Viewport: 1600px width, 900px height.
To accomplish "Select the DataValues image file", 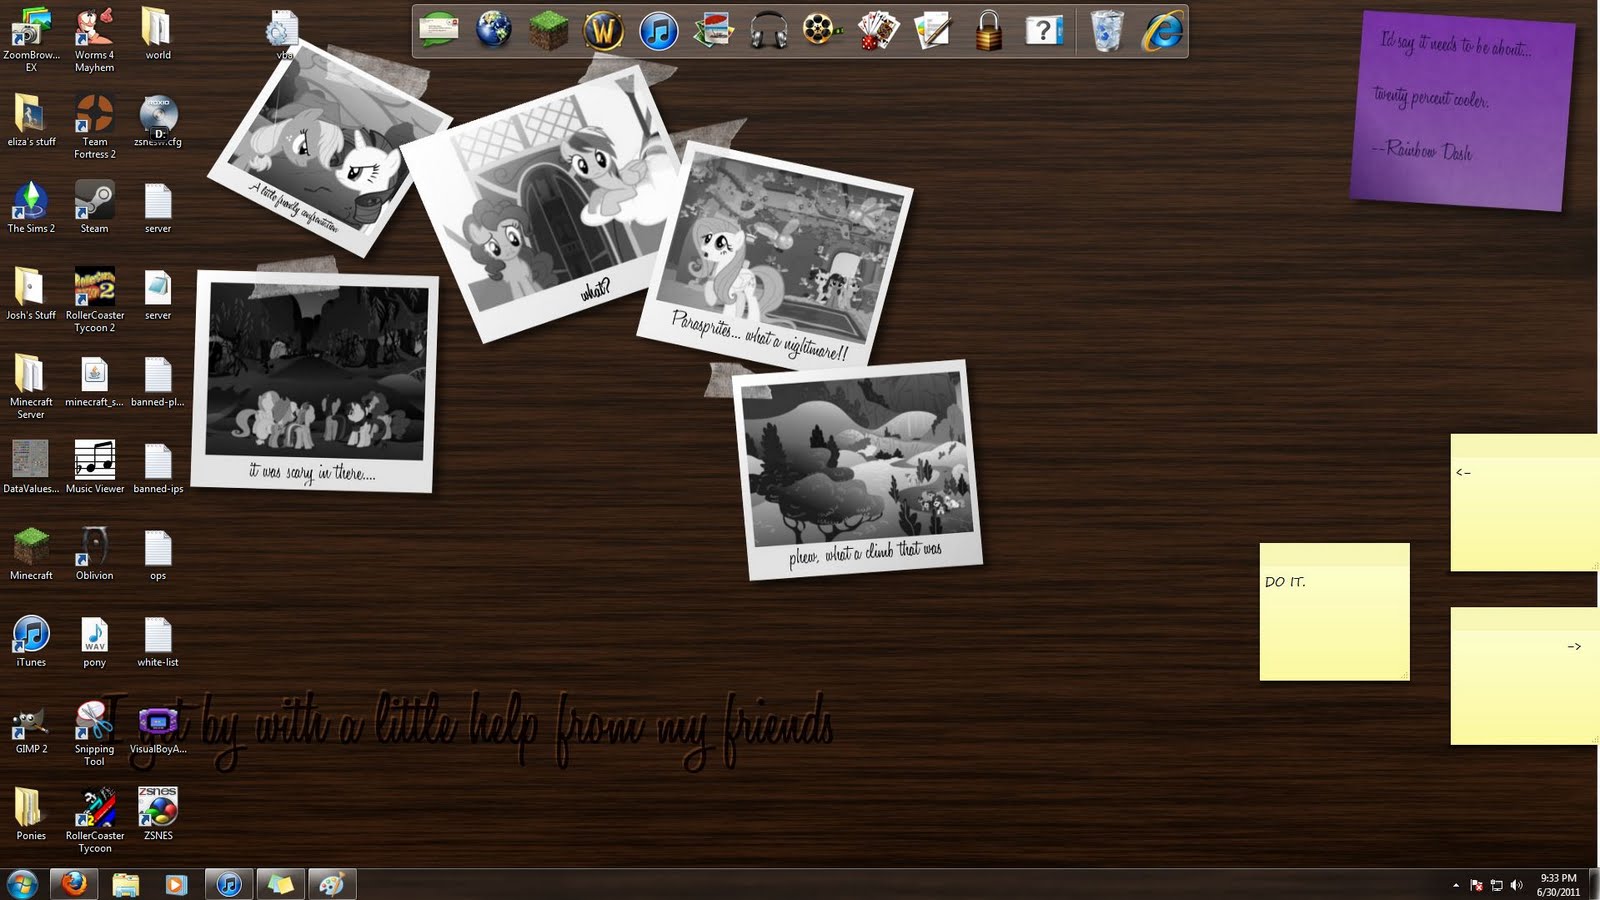I will 31,467.
